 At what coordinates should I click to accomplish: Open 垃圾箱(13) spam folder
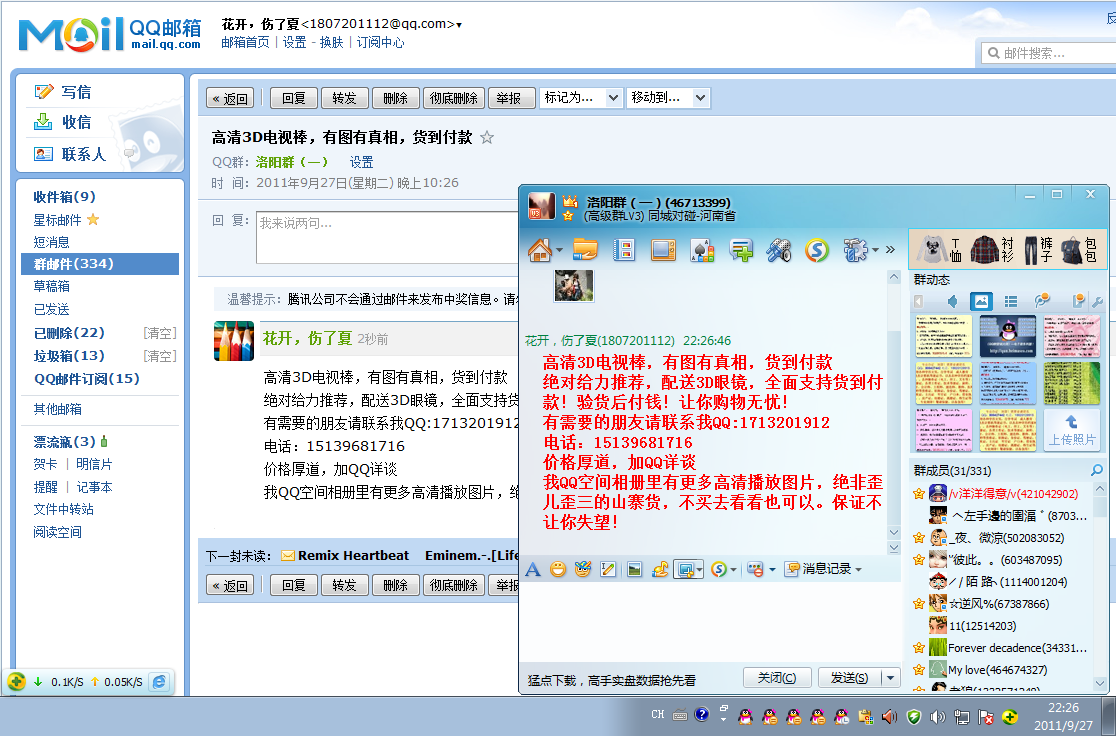tap(68, 355)
